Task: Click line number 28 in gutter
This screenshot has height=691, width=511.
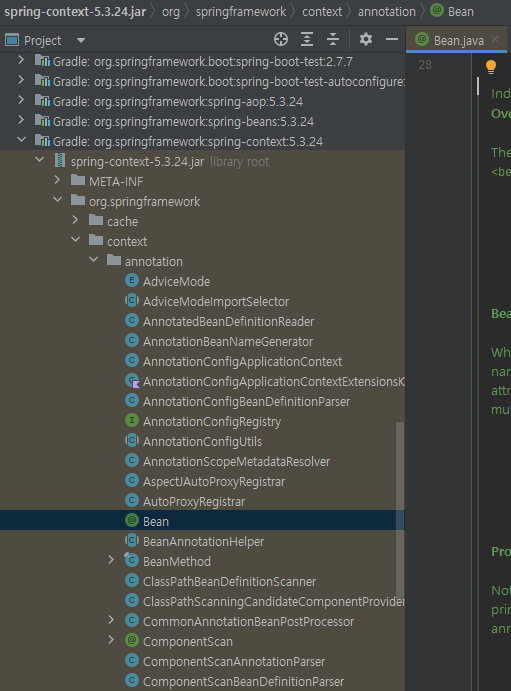Action: tap(425, 65)
